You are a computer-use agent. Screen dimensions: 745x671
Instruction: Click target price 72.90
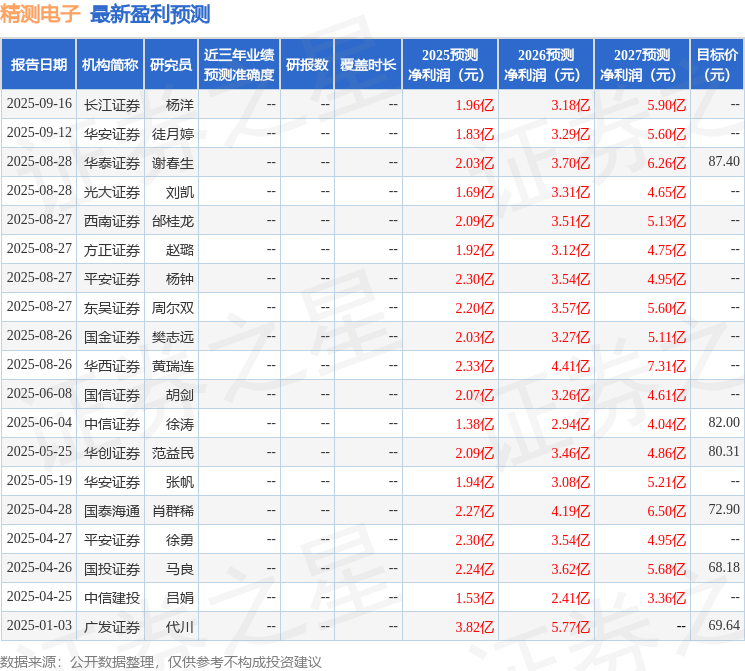coord(724,509)
